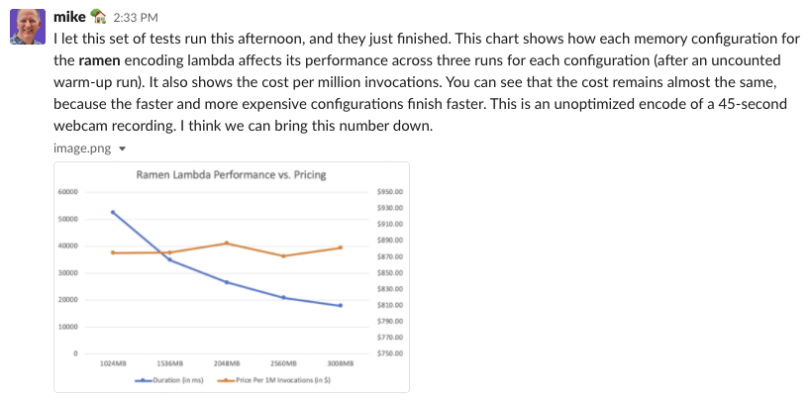Click the image.png file name label
The width and height of the screenshot is (810, 402).
pos(84,147)
